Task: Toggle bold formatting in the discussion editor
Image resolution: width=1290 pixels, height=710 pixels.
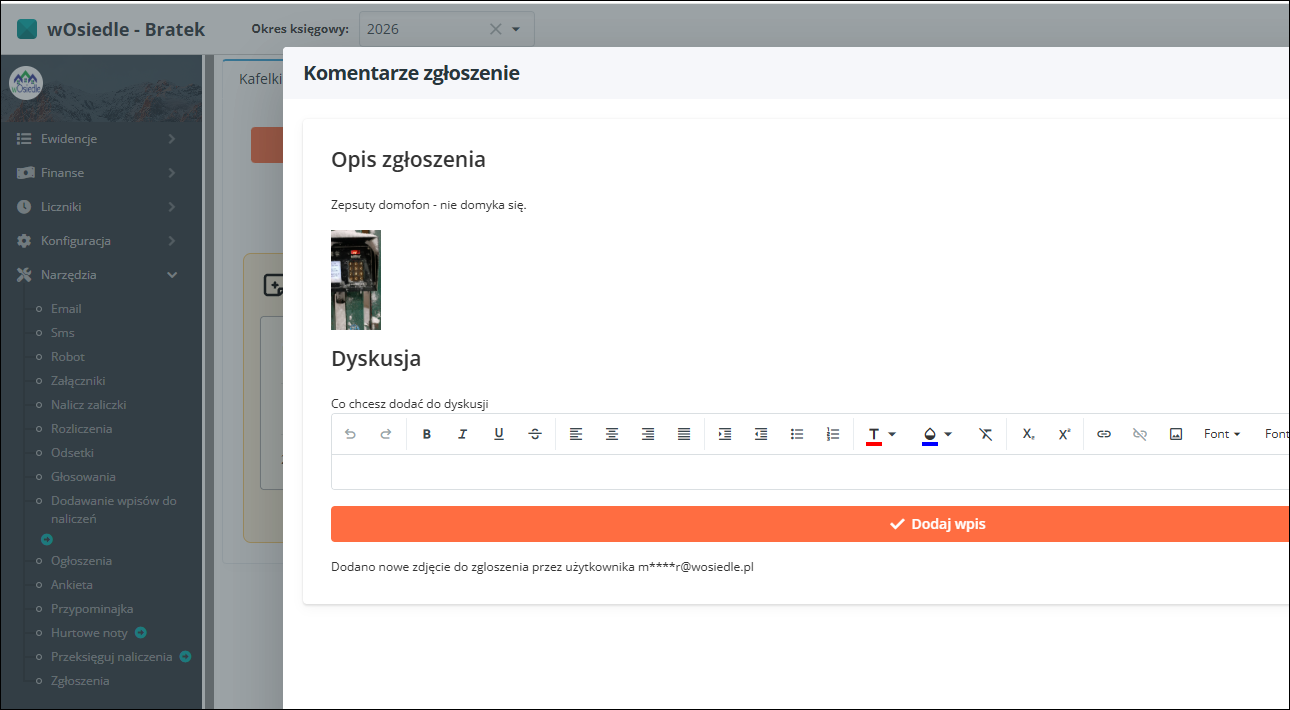Action: [x=427, y=433]
